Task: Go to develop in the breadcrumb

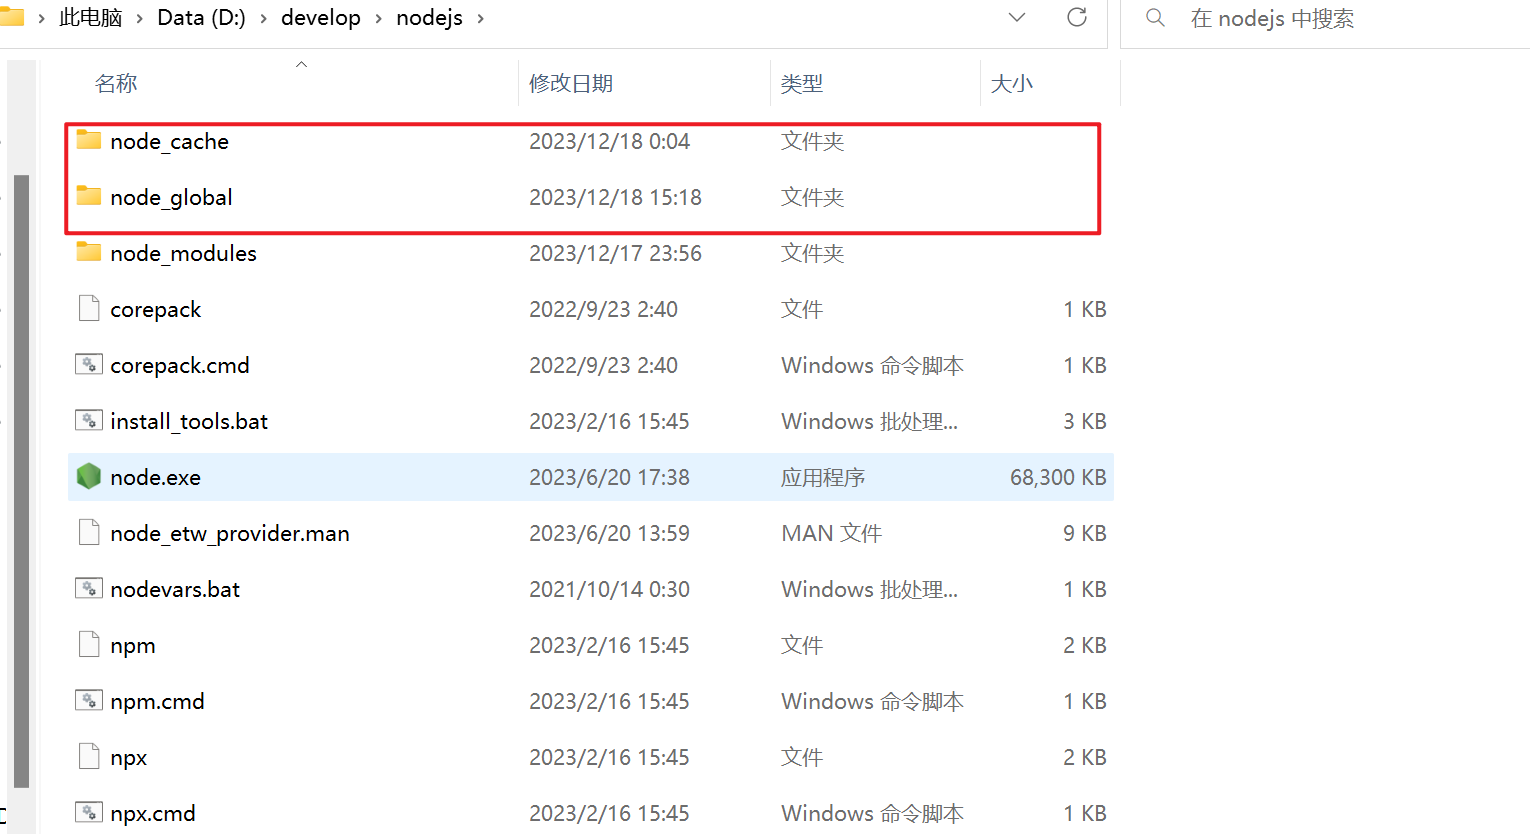Action: [x=321, y=18]
